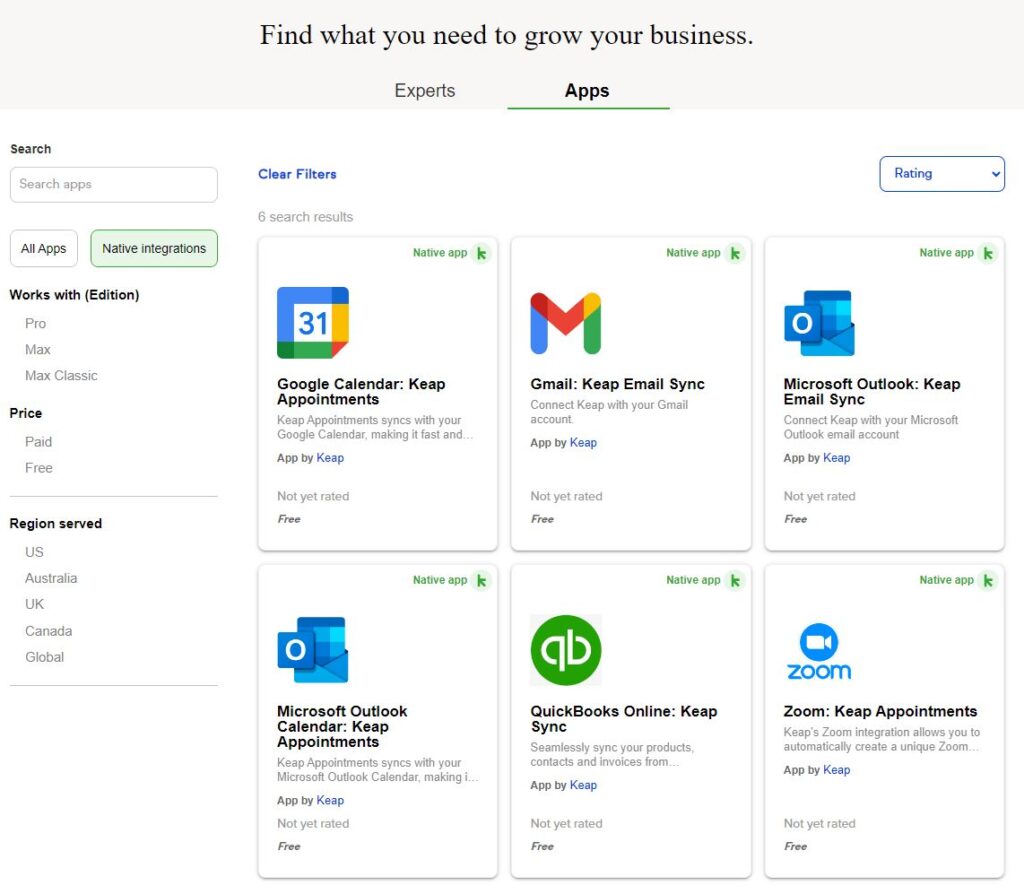1024x894 pixels.
Task: Click the Gmail card description text
Action: (609, 413)
